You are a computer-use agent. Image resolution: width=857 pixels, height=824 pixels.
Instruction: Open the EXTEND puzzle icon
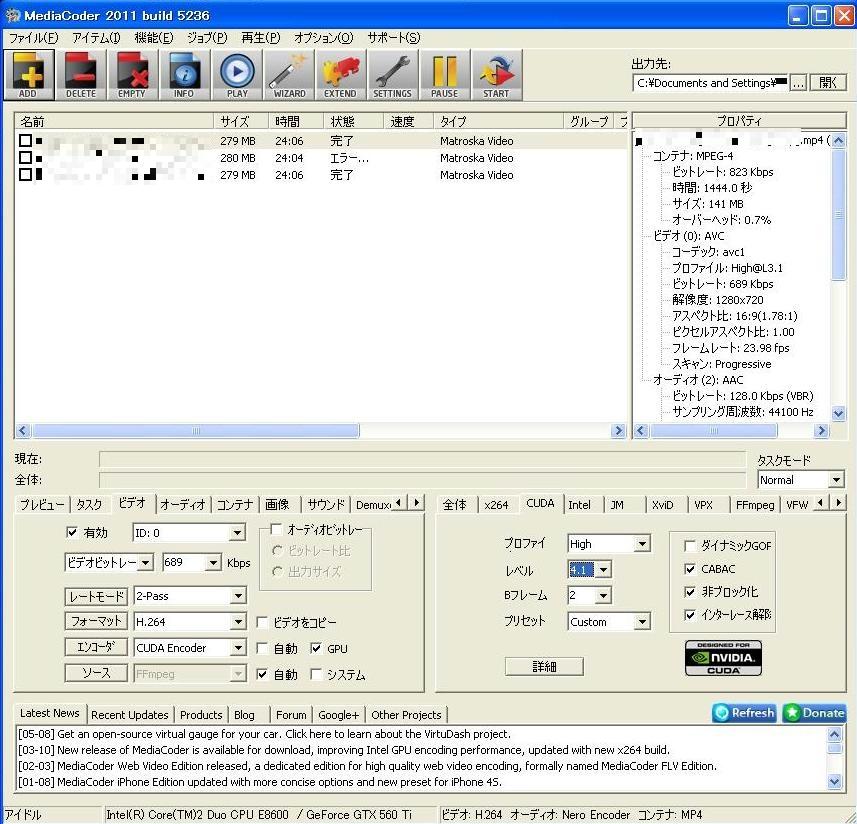click(x=340, y=75)
